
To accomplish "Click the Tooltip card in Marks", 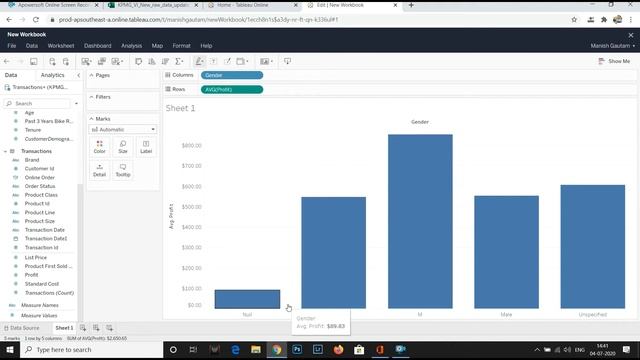I will tap(123, 170).
